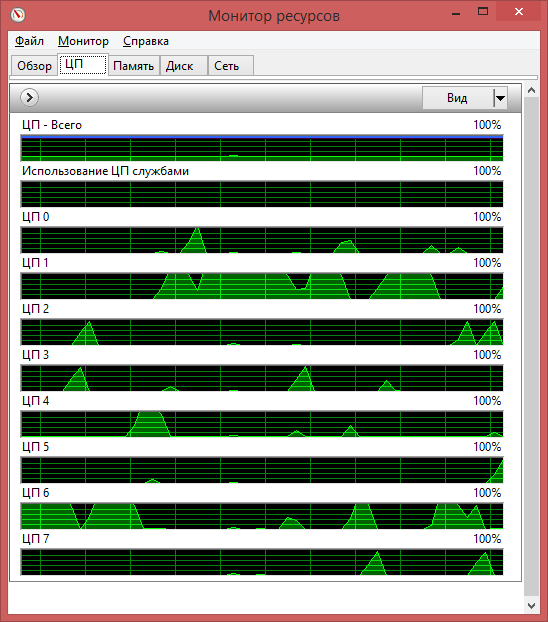Click the Resource Monitor app icon in title bar
548x622 pixels.
coord(18,15)
